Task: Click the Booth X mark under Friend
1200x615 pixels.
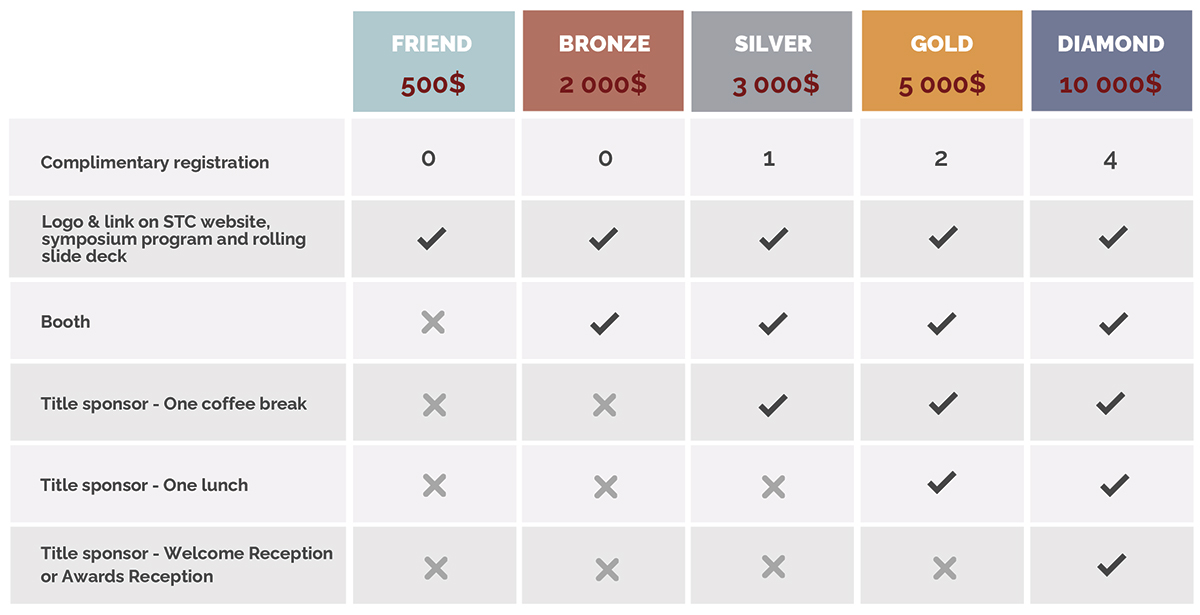Action: click(433, 322)
